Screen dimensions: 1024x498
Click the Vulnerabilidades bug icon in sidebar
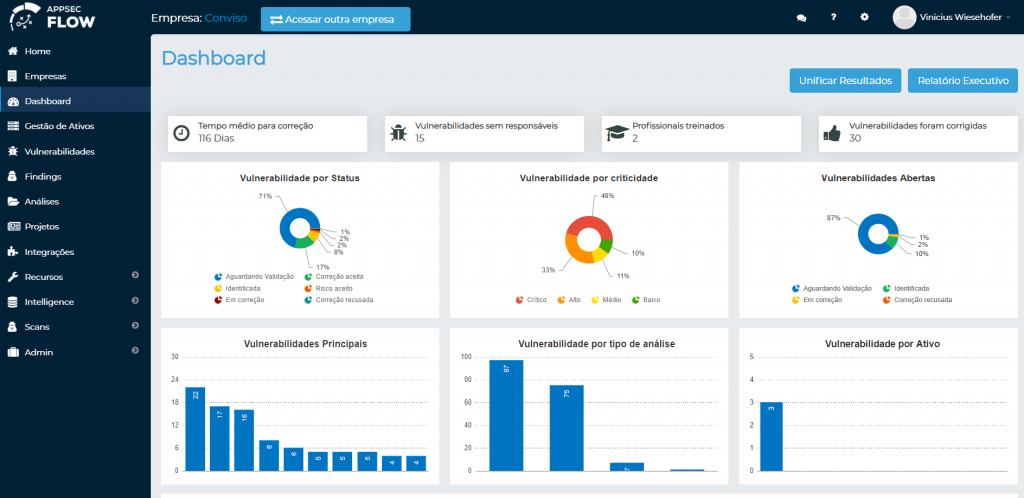click(x=12, y=151)
